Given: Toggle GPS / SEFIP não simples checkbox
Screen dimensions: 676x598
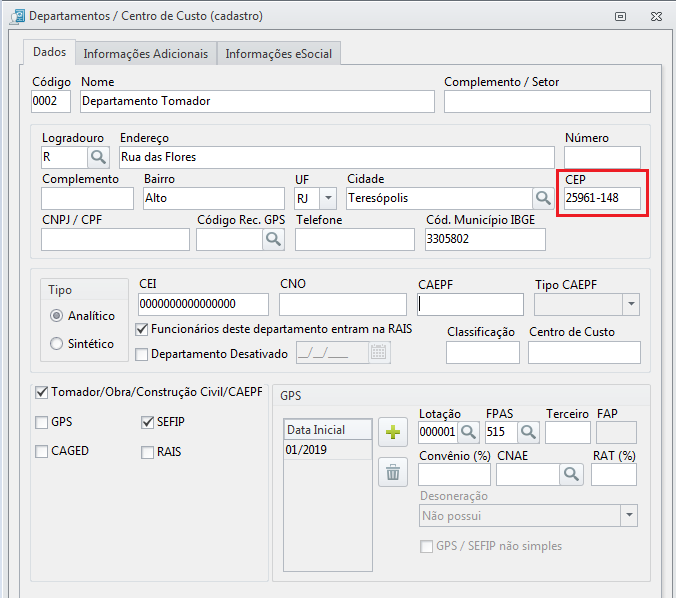Looking at the screenshot, I should (426, 546).
